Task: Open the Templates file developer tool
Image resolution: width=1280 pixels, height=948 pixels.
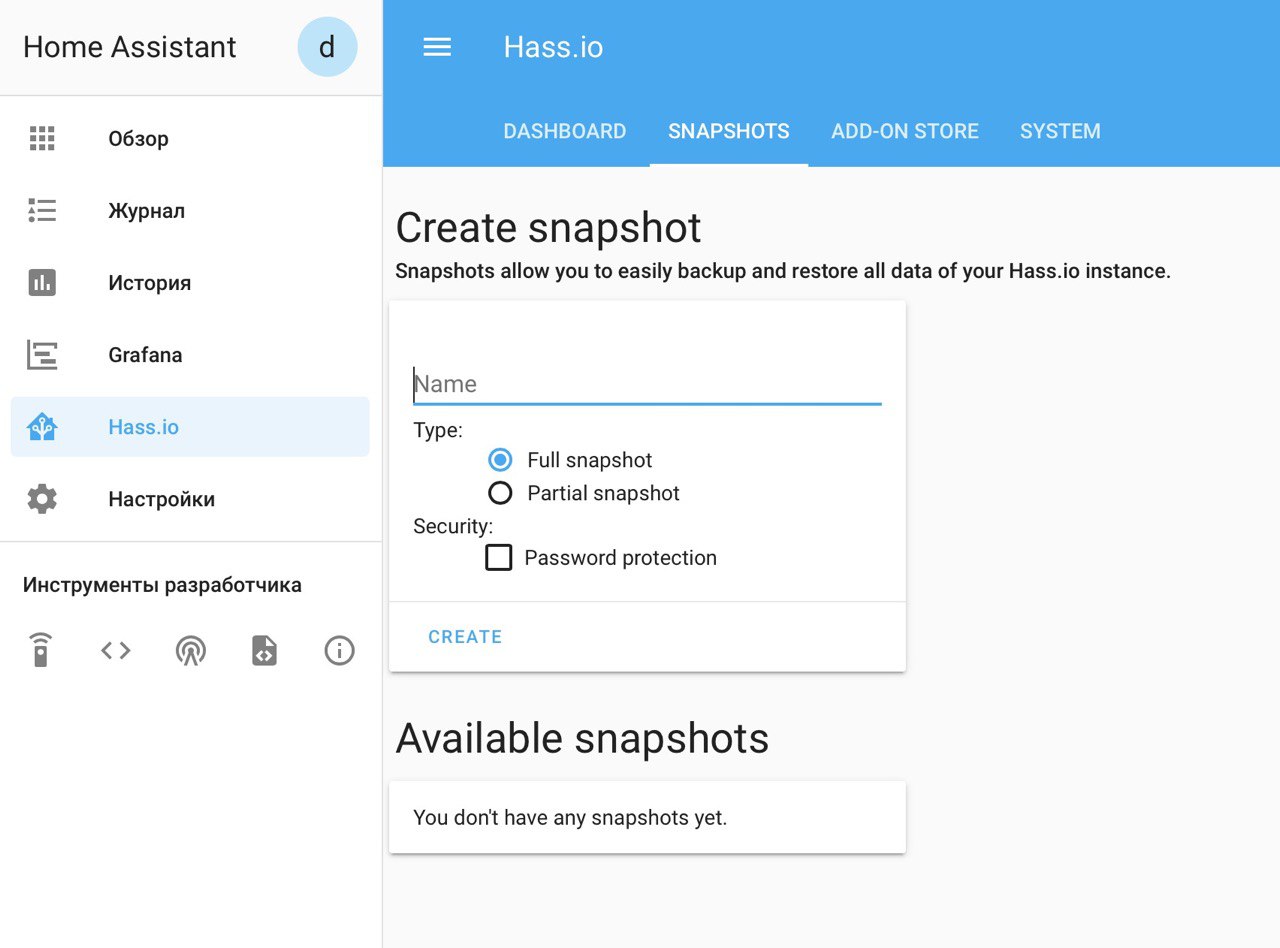Action: [x=264, y=651]
